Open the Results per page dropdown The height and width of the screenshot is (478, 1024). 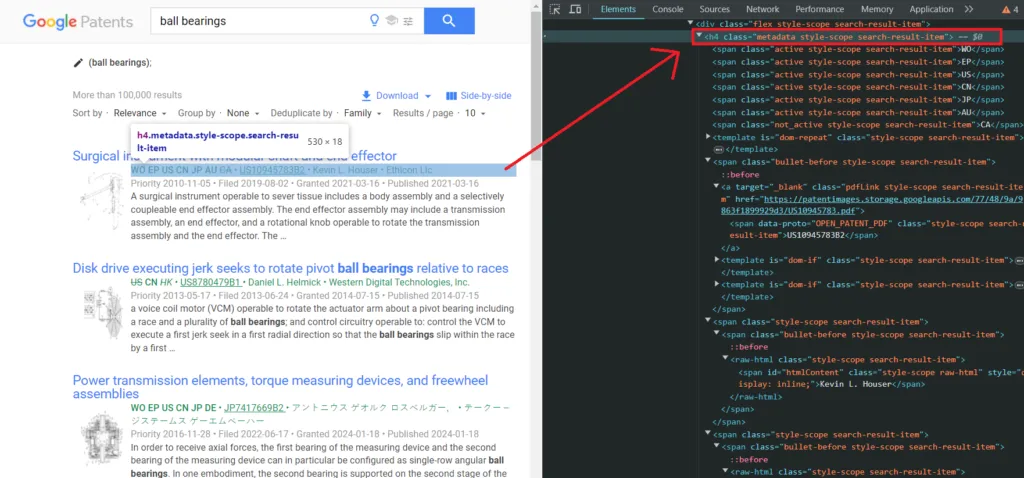tap(474, 113)
